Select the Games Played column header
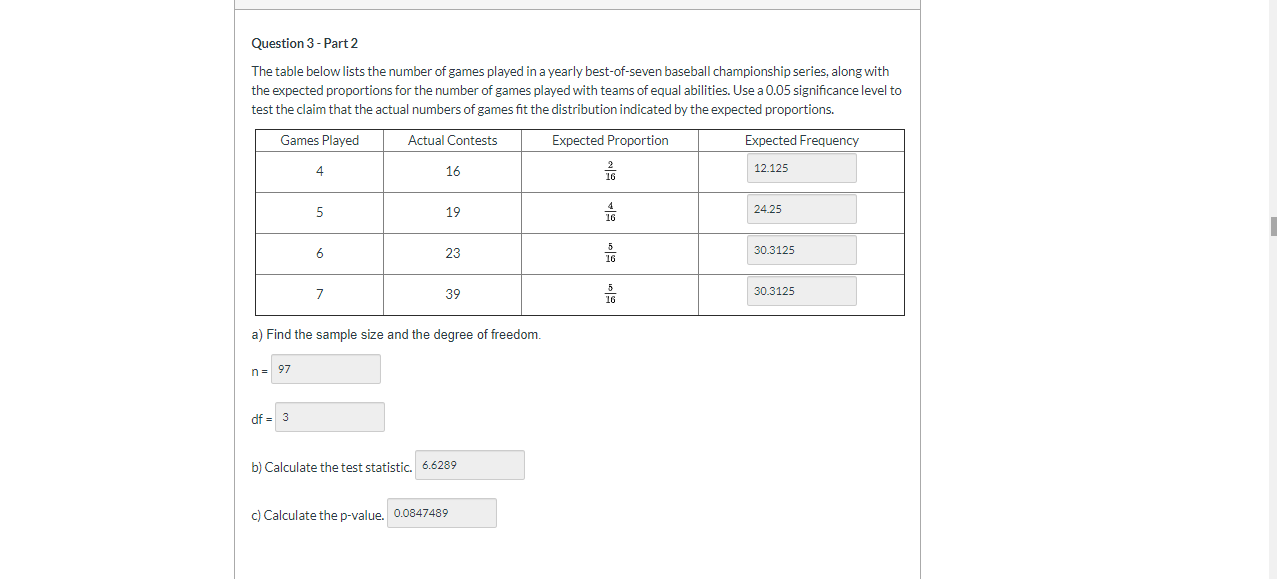The width and height of the screenshot is (1277, 579). (318, 140)
